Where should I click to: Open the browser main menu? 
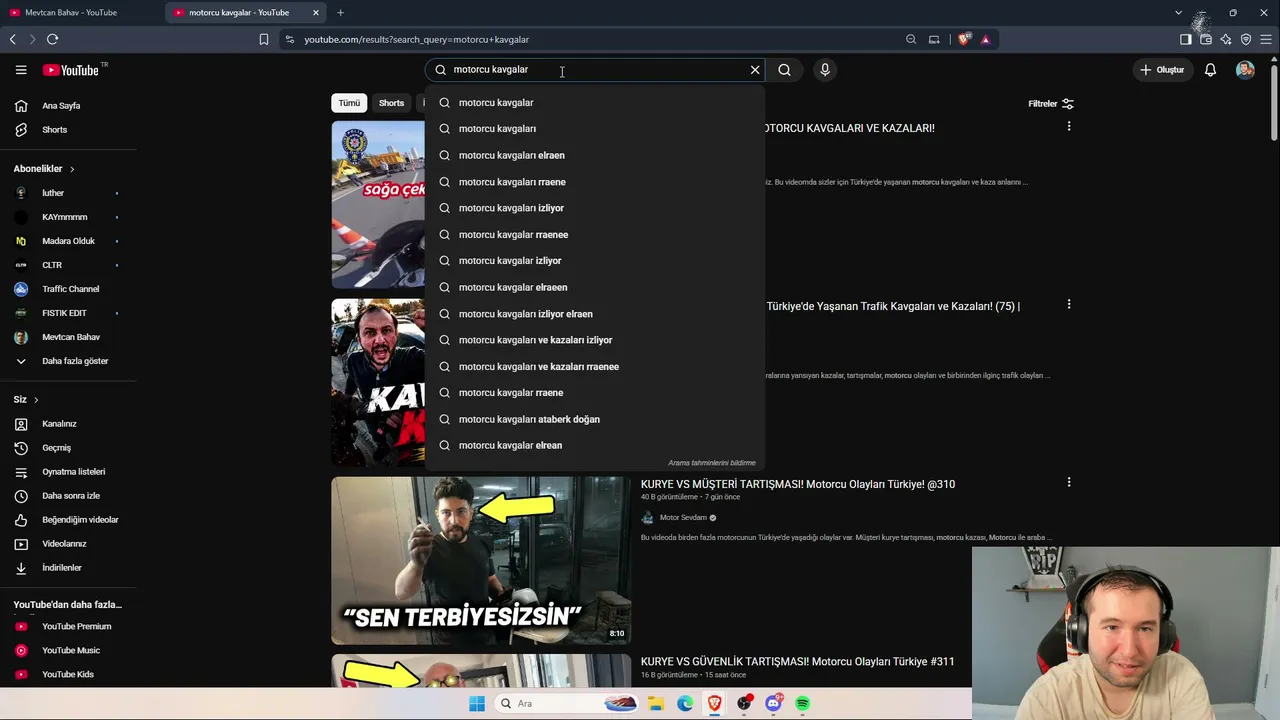pyautogui.click(x=1267, y=39)
